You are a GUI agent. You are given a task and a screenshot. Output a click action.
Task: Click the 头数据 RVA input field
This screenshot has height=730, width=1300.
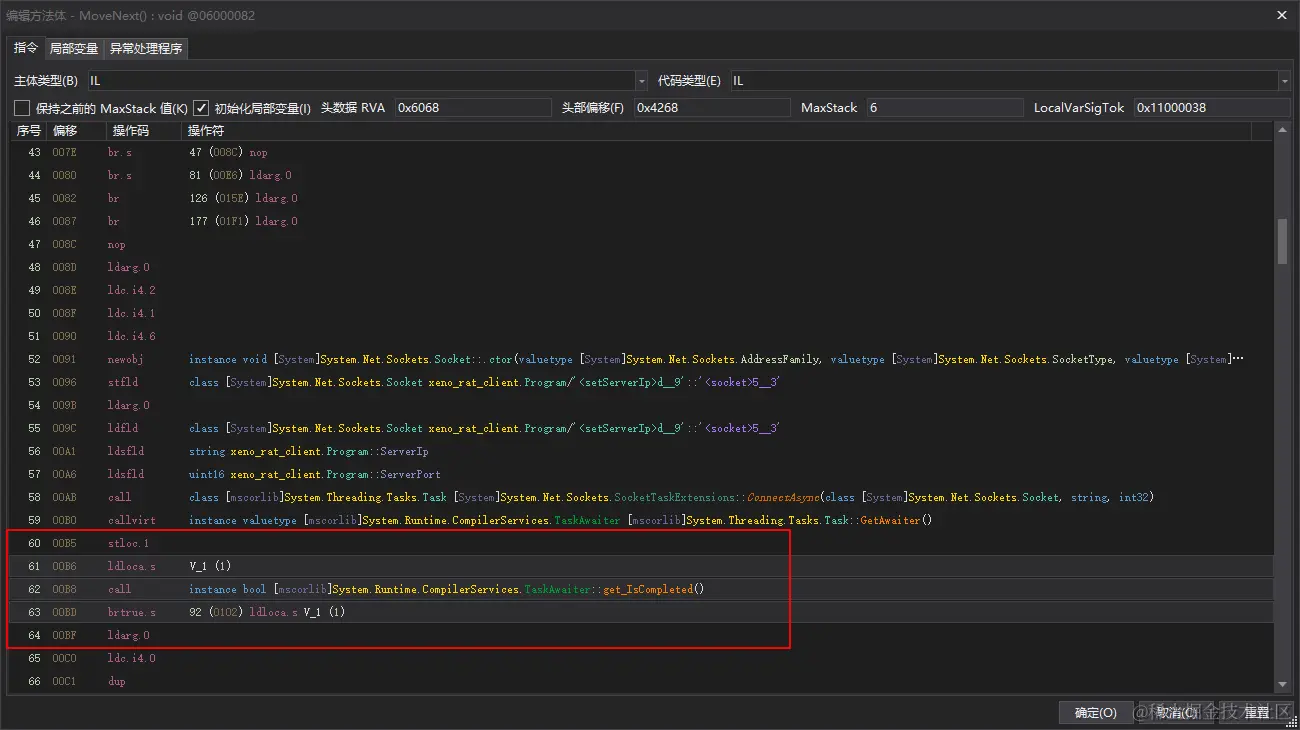click(x=473, y=108)
